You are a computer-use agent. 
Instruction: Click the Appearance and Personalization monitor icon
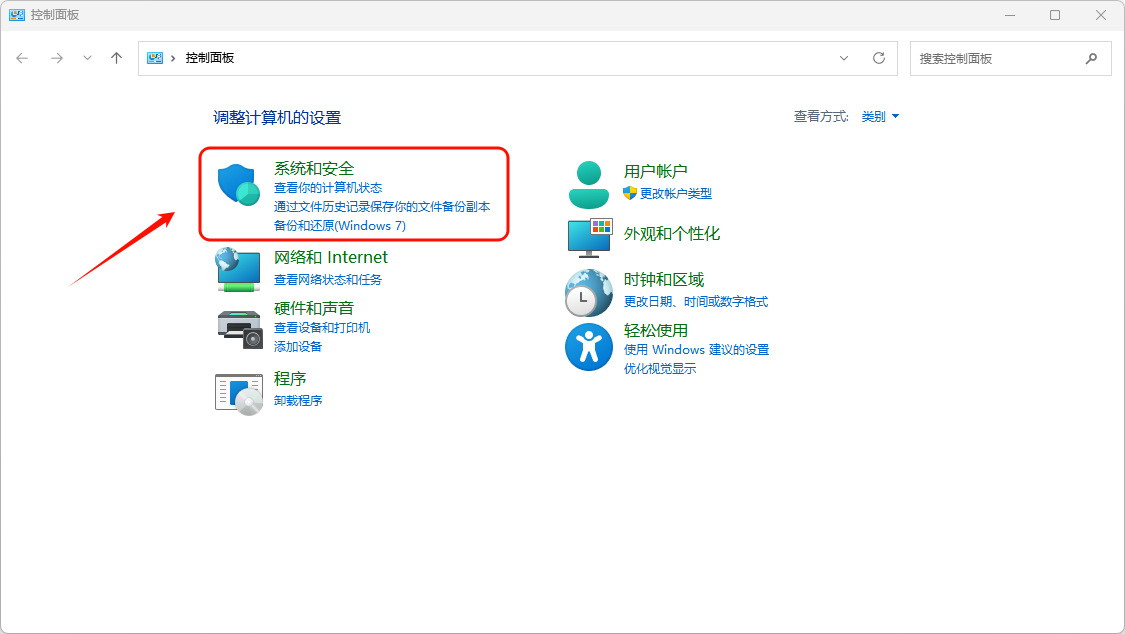coord(589,236)
